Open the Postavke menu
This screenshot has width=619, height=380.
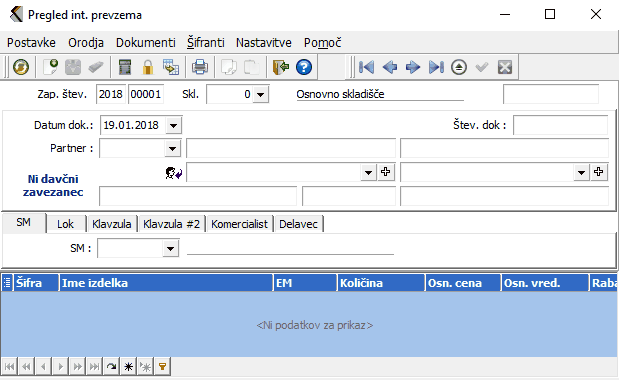pos(31,43)
